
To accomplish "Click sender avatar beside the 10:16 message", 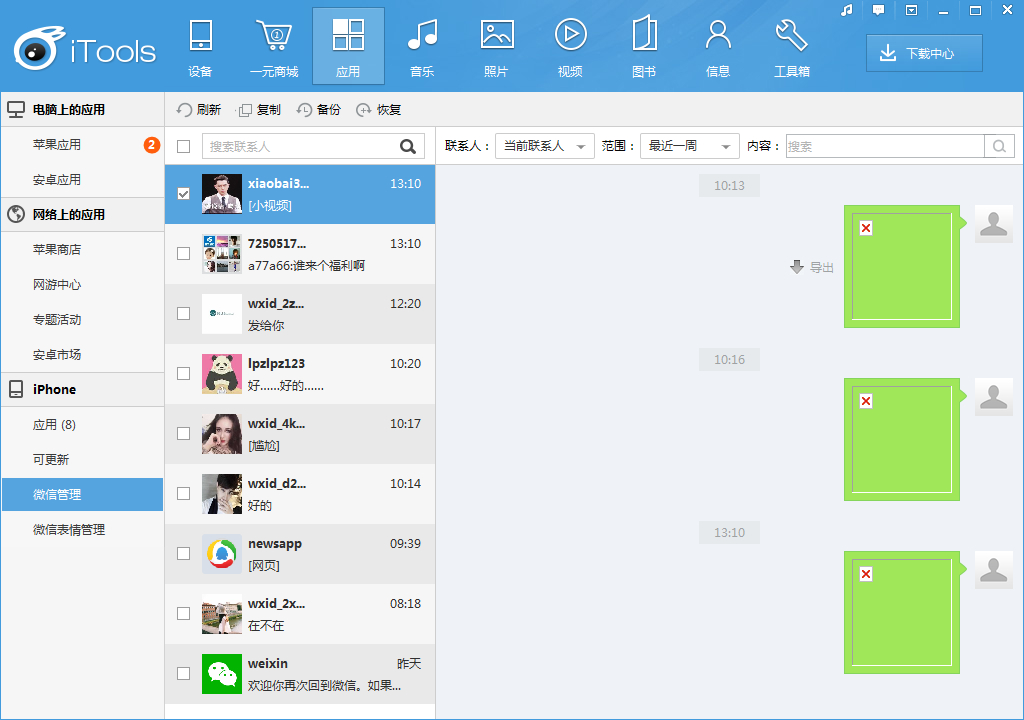I will (994, 397).
